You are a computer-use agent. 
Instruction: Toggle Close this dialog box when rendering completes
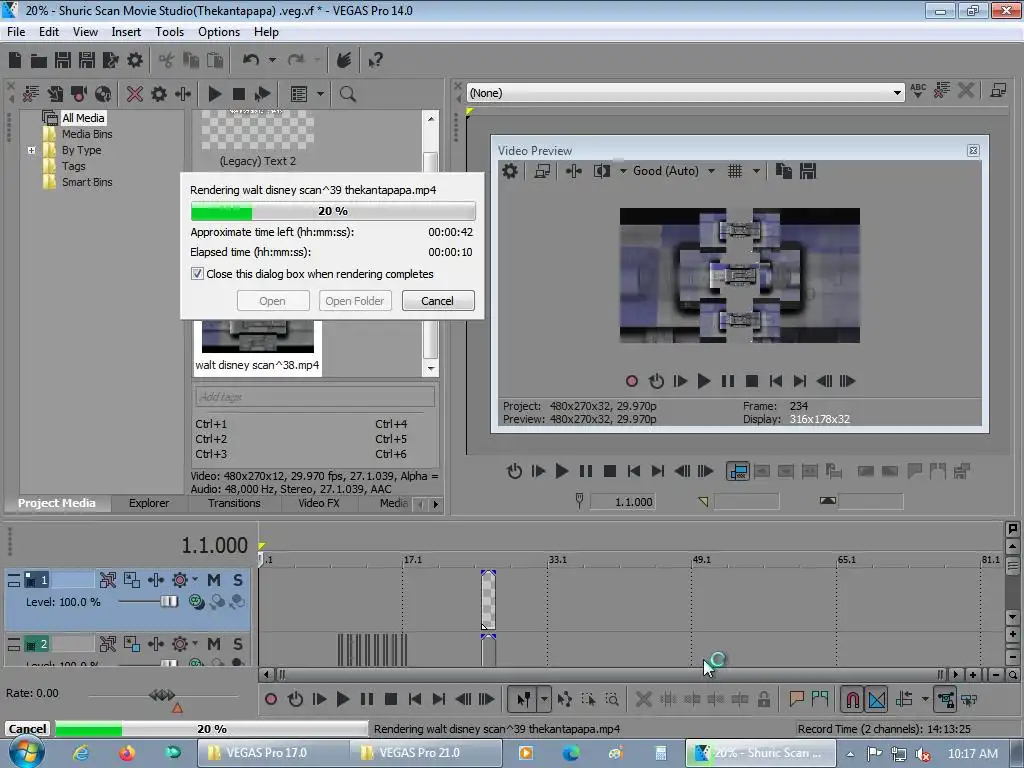[x=197, y=274]
